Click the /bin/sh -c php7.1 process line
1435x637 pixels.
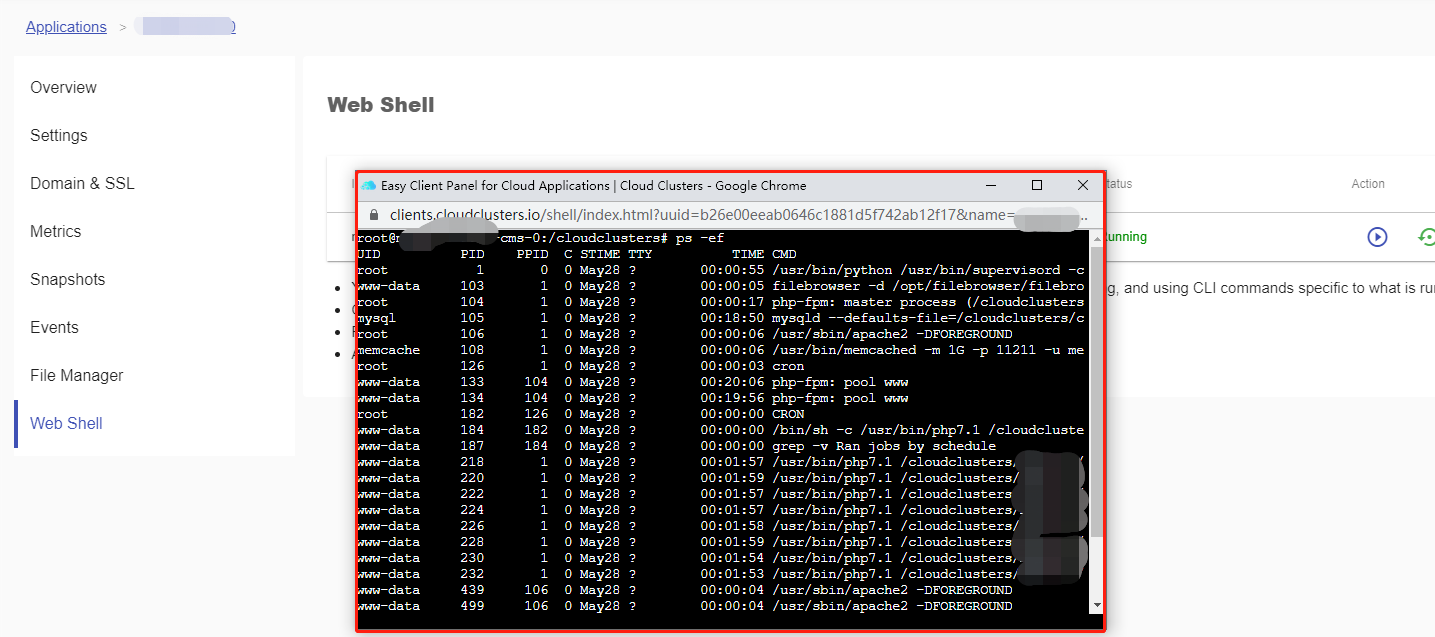721,430
